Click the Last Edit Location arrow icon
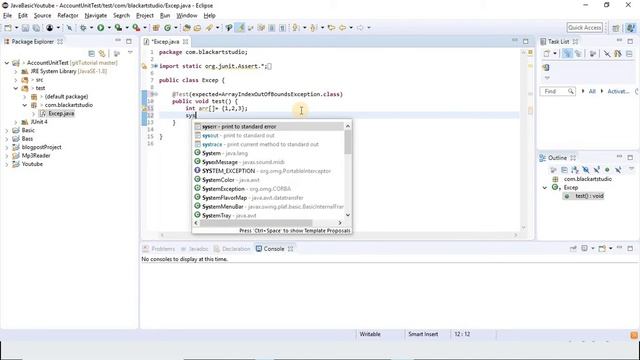Image resolution: width=640 pixels, height=360 pixels. point(331,28)
